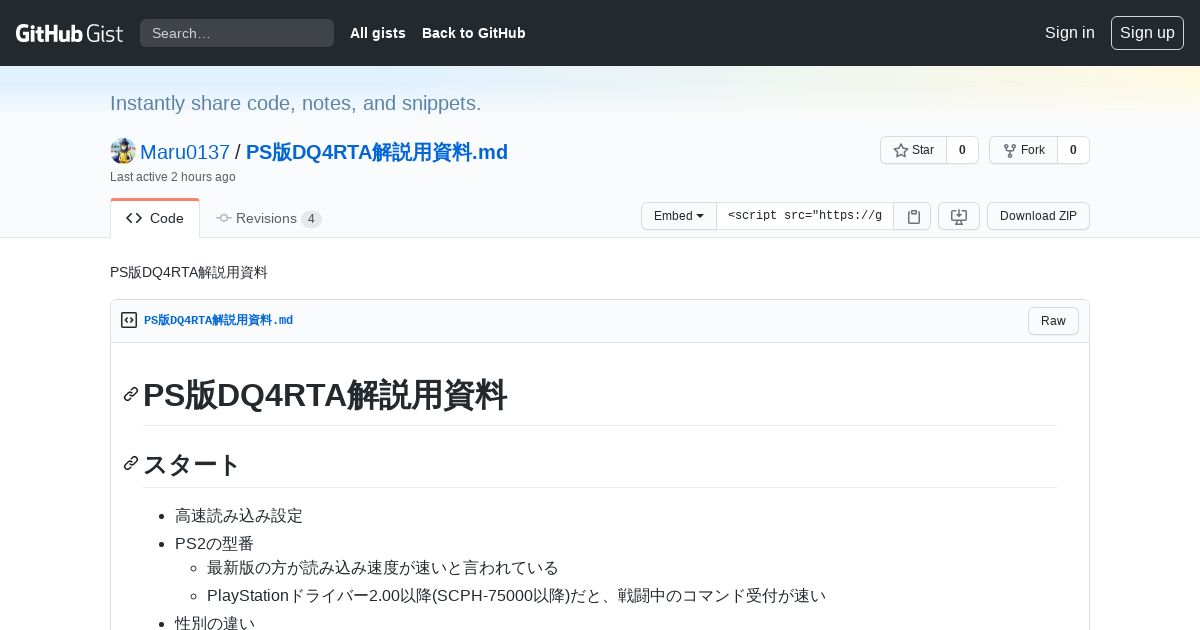Viewport: 1200px width, 630px height.
Task: Select the sub-bullet starting with PlayStationドライバー2.00以降
Action: (x=516, y=596)
